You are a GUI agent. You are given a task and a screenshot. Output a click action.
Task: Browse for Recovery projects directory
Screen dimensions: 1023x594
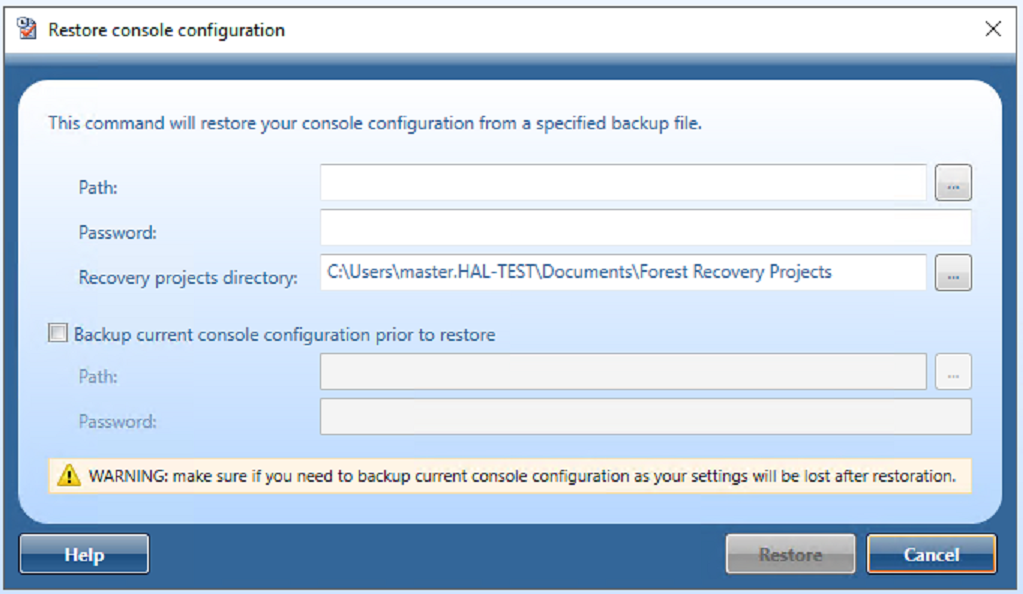(953, 272)
